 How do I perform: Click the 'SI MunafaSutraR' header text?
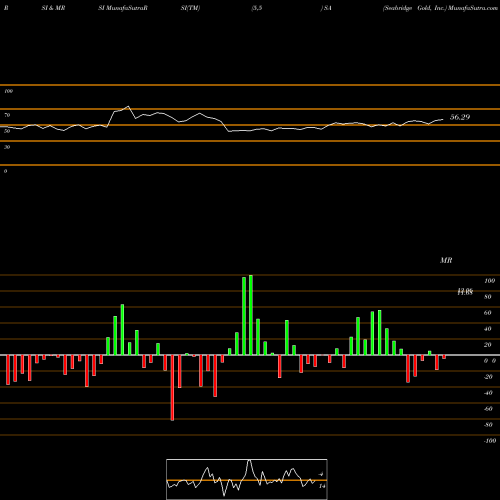(x=123, y=8)
